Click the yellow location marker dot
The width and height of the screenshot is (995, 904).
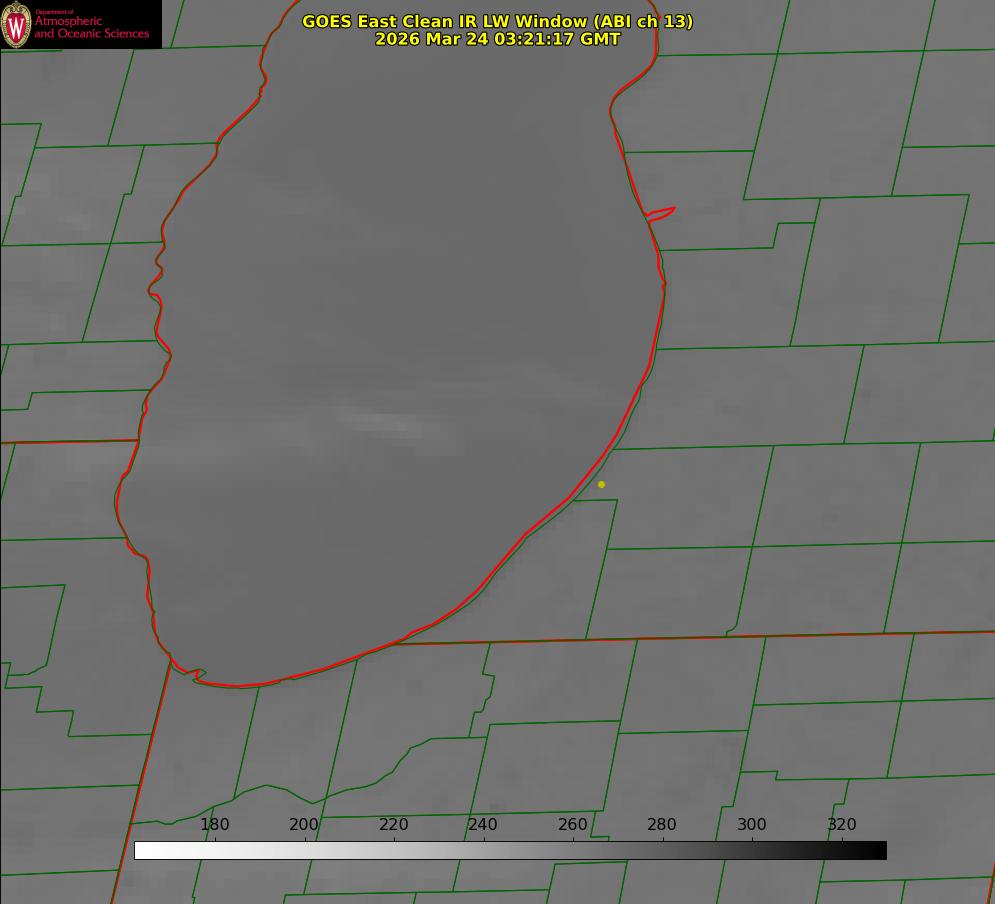tap(602, 485)
